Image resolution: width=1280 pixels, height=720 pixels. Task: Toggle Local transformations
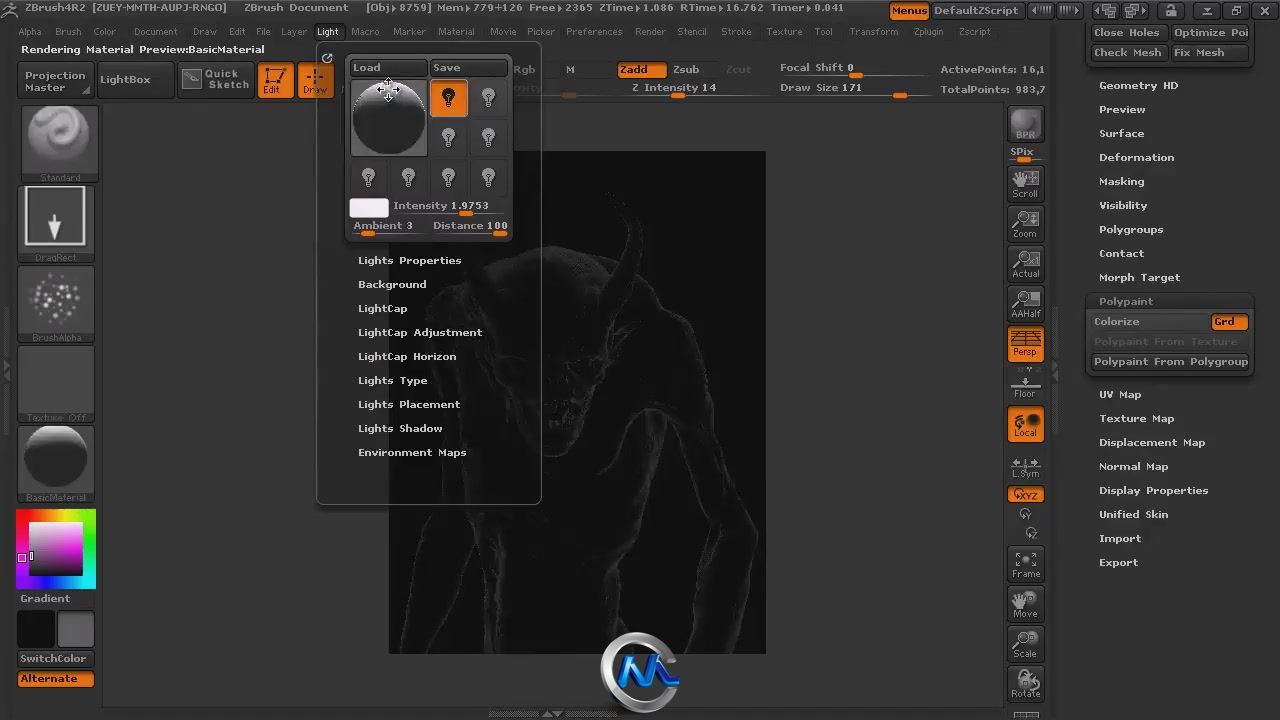pyautogui.click(x=1025, y=423)
